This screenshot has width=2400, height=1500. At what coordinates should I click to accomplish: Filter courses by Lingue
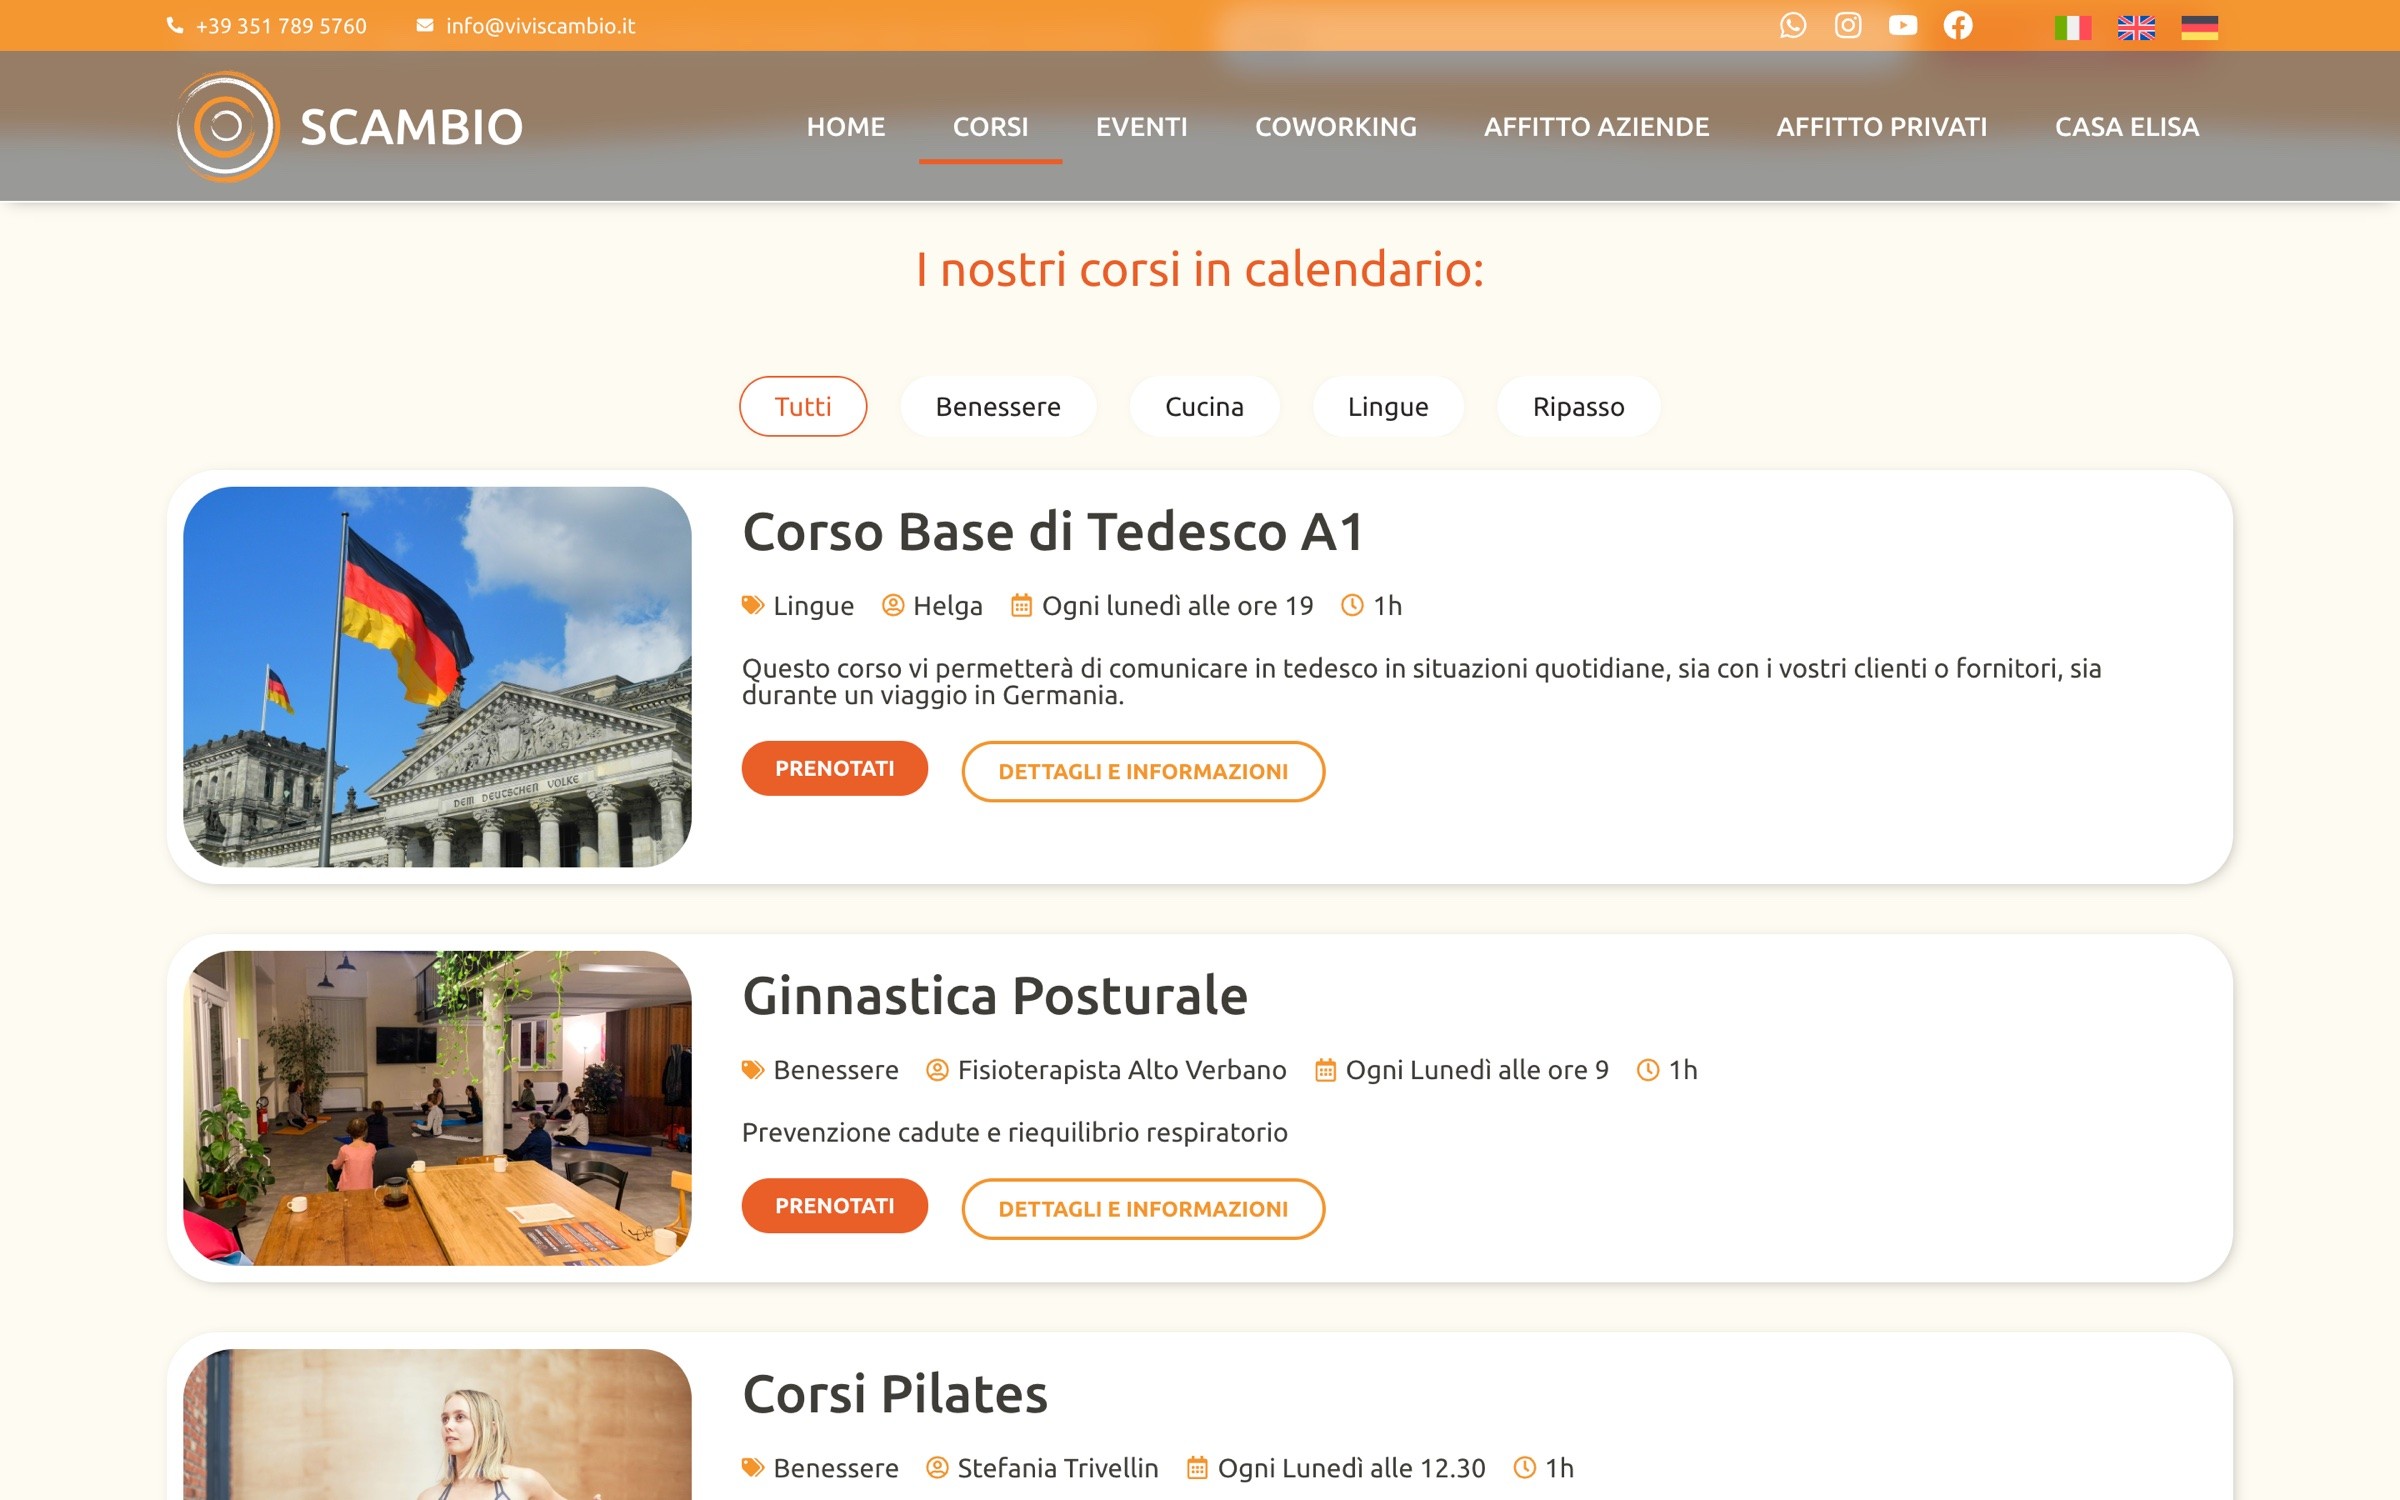1387,406
